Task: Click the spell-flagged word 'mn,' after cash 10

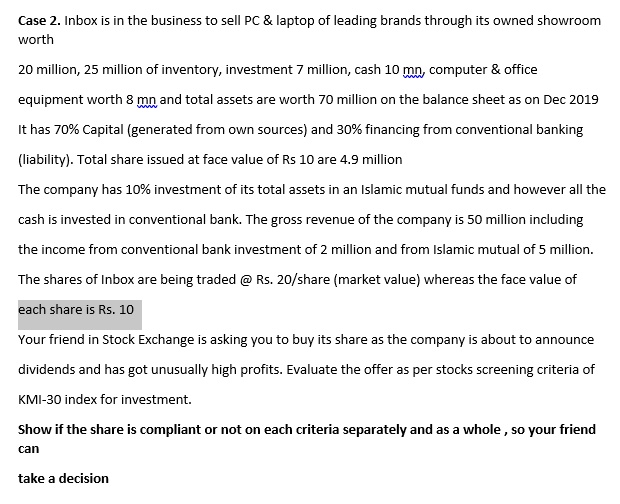Action: tap(414, 70)
